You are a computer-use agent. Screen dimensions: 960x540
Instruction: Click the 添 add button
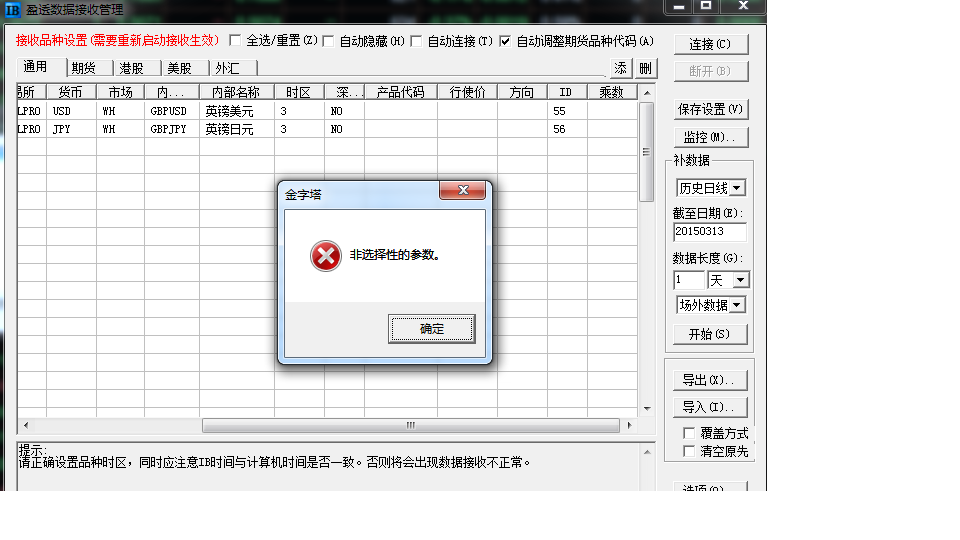pos(621,68)
